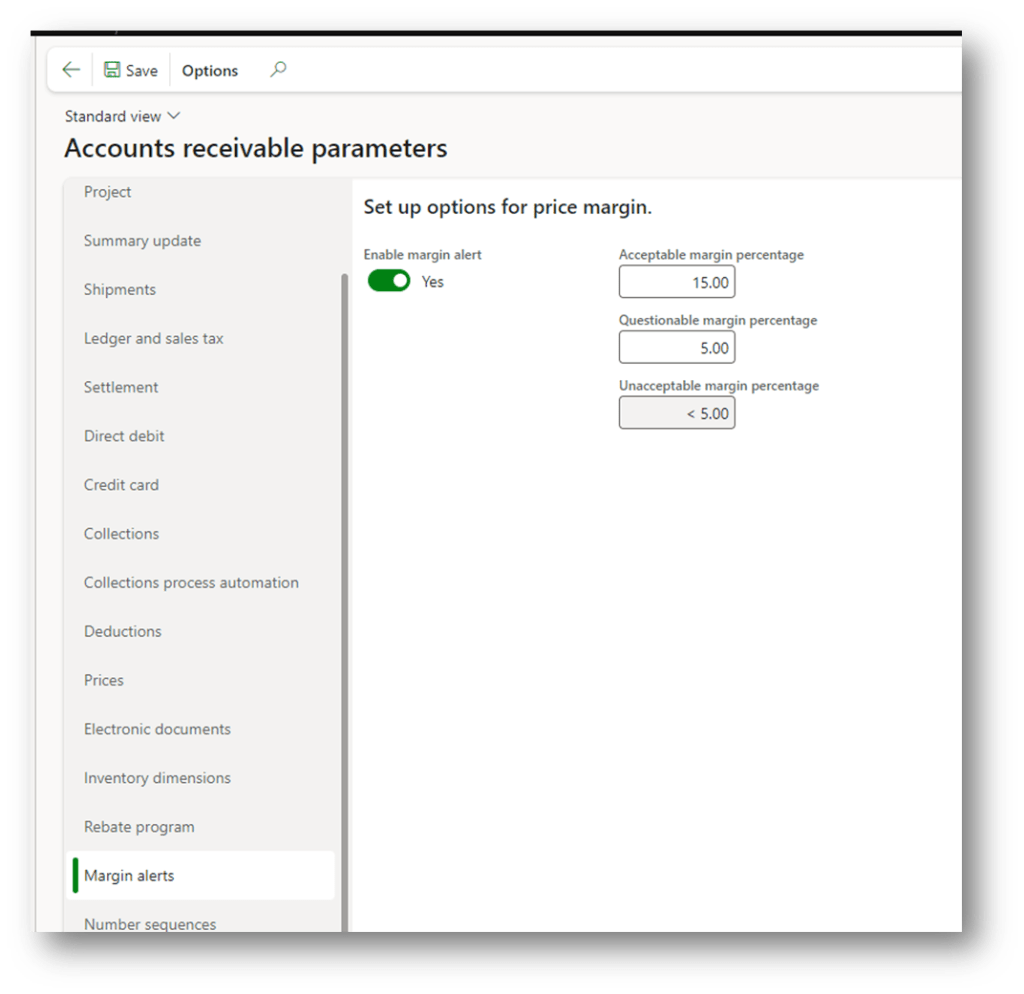Open the Project tab
The width and height of the screenshot is (1024, 994).
pyautogui.click(x=108, y=192)
